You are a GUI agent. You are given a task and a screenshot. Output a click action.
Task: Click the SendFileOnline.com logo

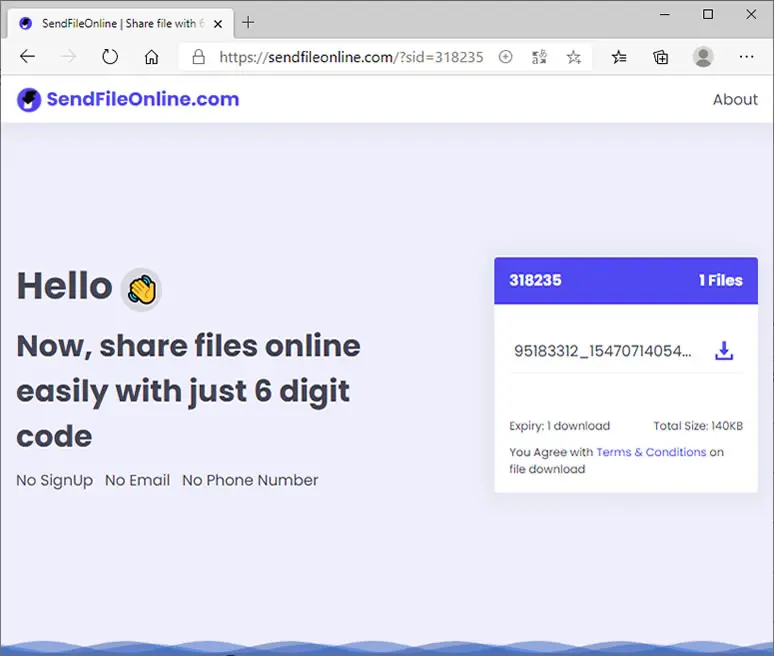(128, 99)
